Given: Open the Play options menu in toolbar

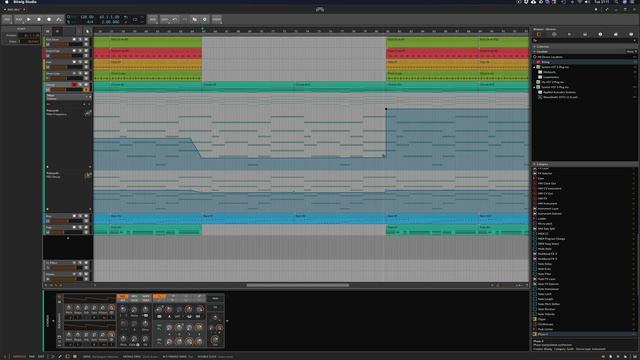Looking at the screenshot, I should tap(19, 19).
